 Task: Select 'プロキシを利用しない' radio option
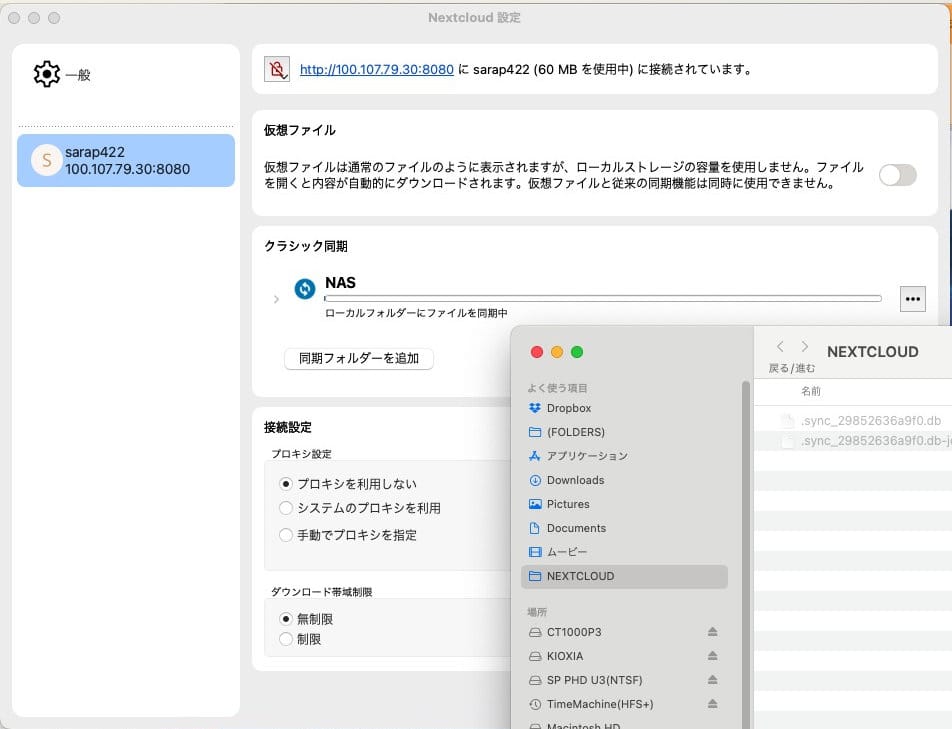point(285,484)
